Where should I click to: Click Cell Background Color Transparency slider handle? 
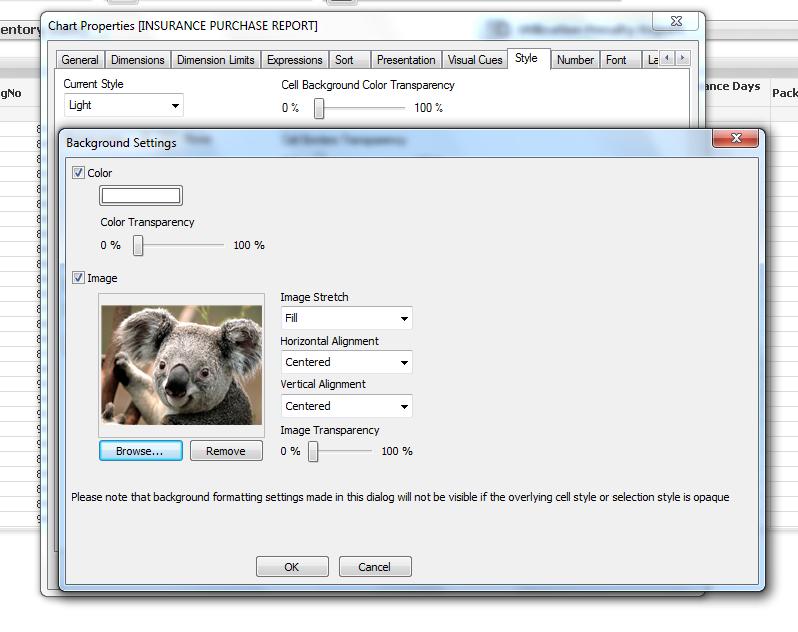click(319, 108)
